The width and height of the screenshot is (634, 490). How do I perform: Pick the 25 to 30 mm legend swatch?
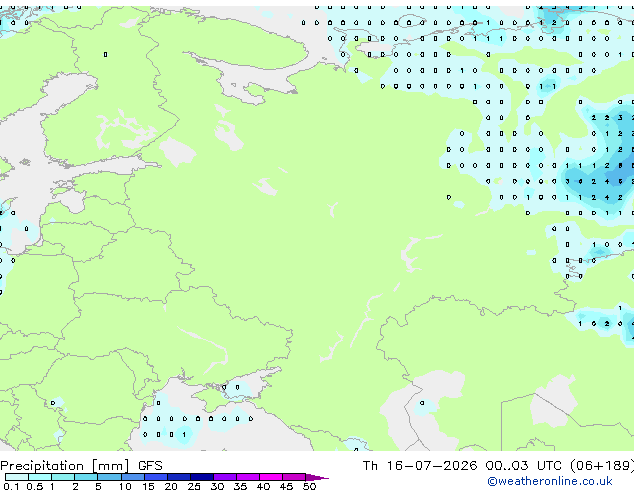click(x=202, y=477)
